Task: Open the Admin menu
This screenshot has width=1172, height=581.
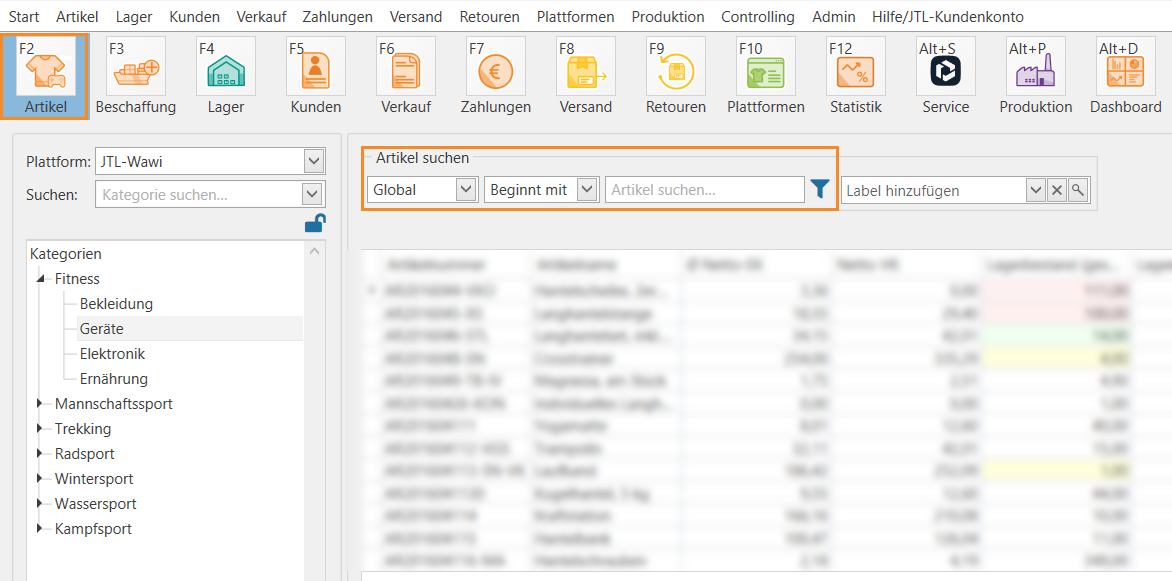Action: (x=833, y=17)
